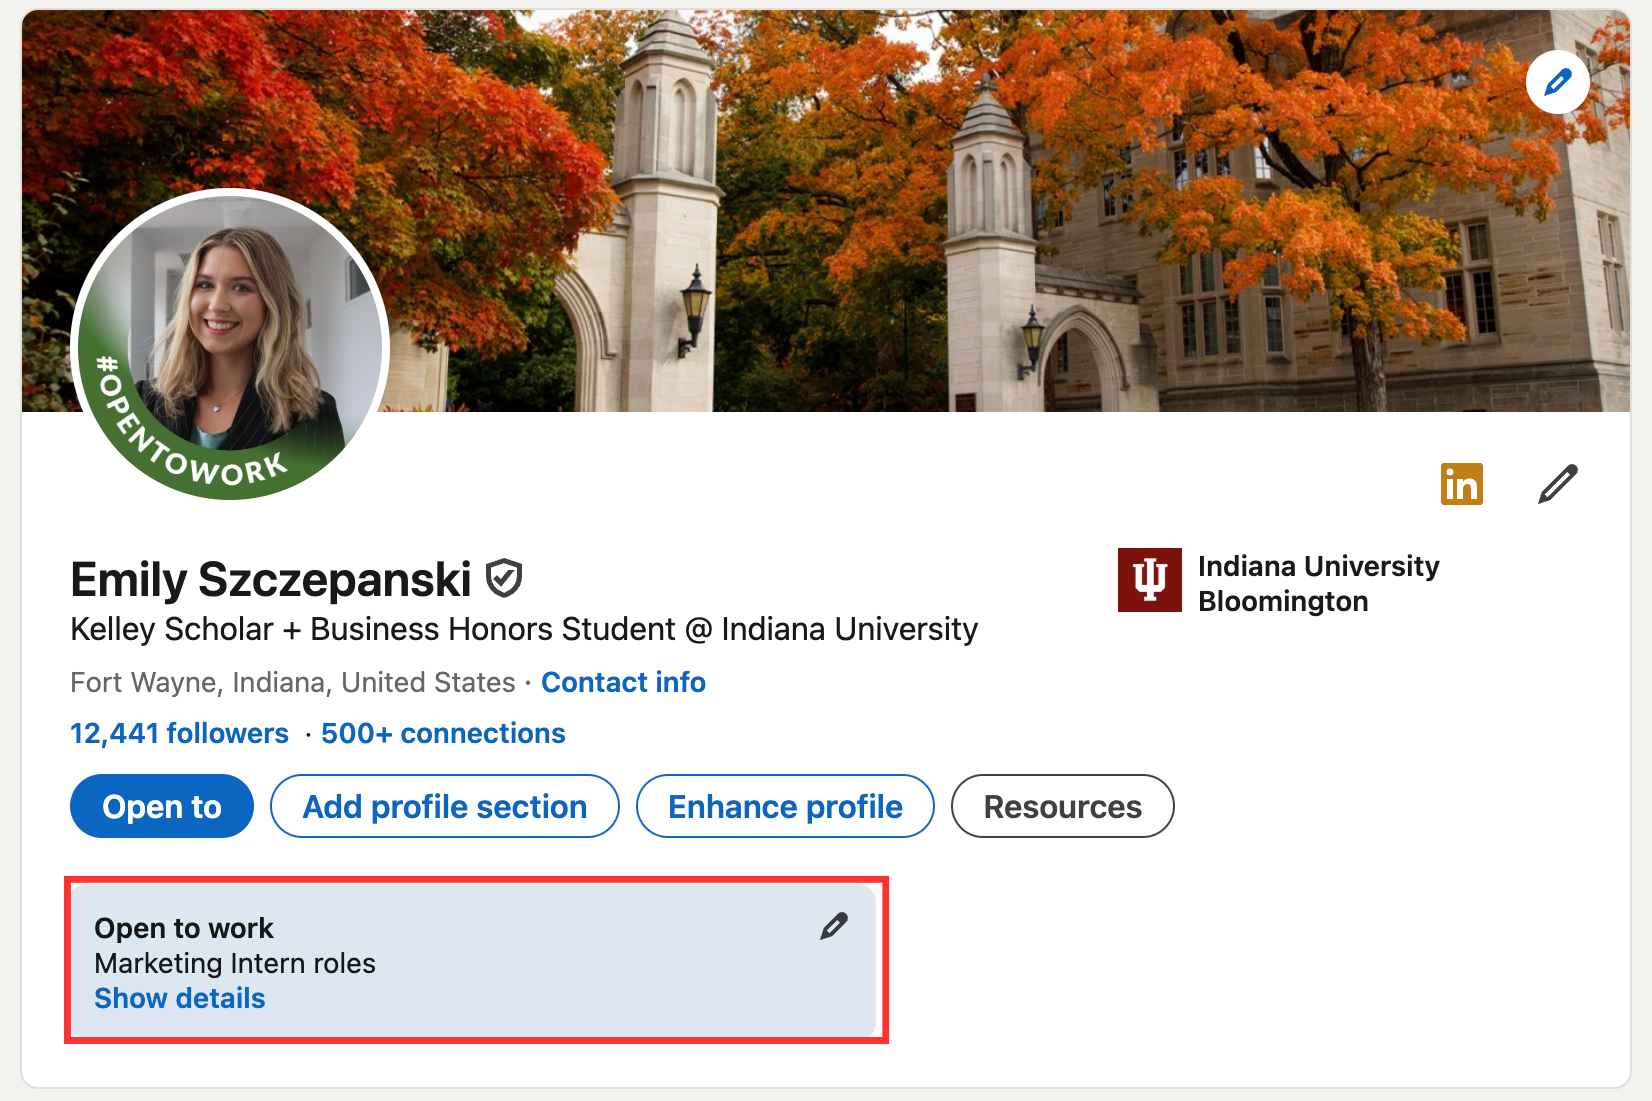The image size is (1652, 1101).
Task: View the 12,441 followers list
Action: tap(179, 733)
